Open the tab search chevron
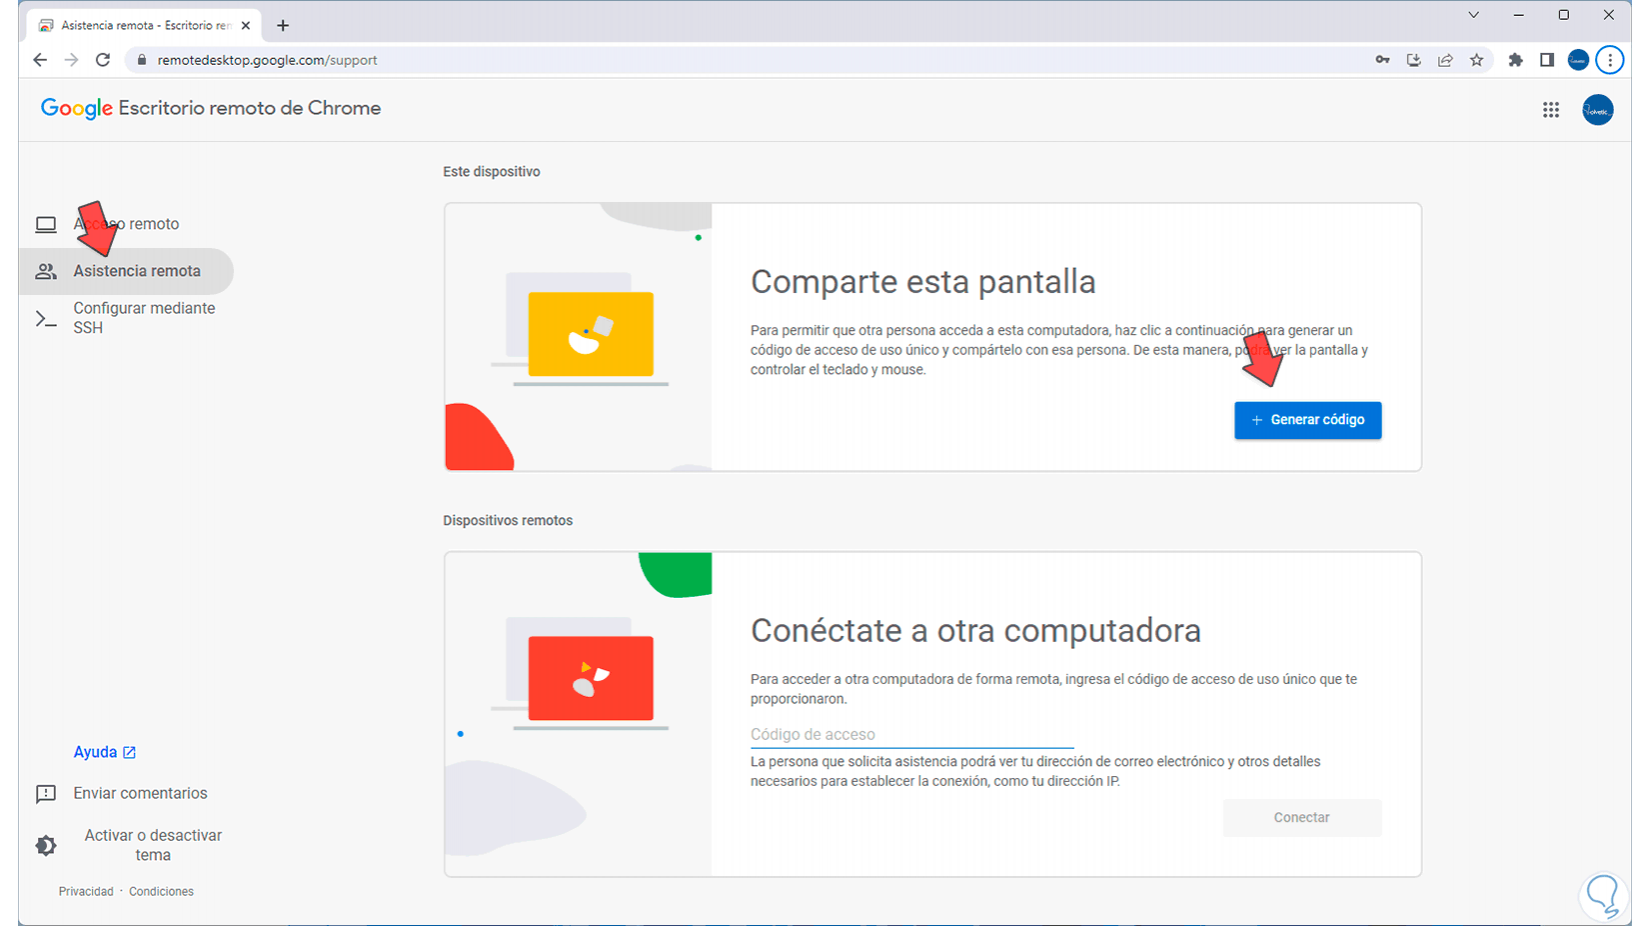Screen dimensions: 1650x926 (1473, 15)
